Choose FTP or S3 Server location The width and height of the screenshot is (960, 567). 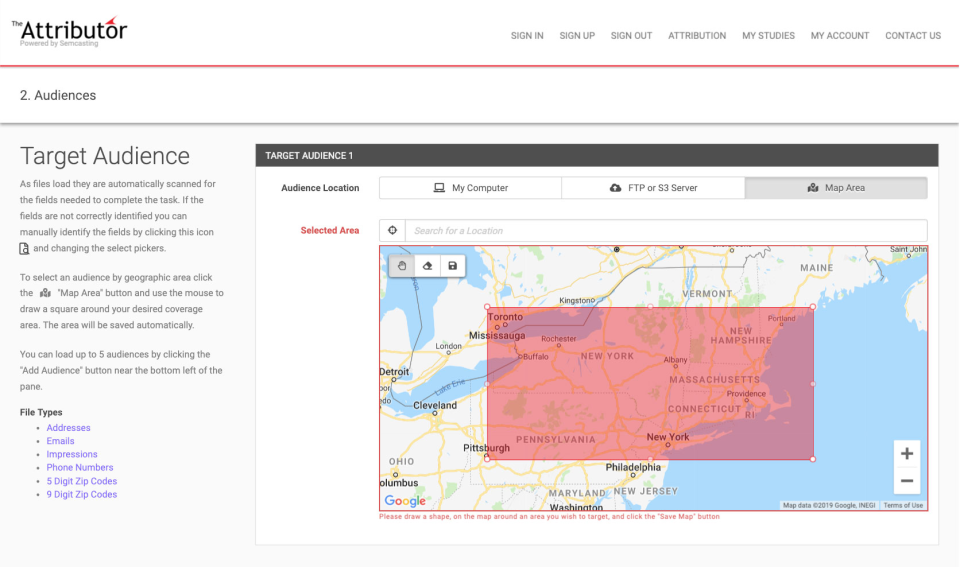(x=653, y=188)
